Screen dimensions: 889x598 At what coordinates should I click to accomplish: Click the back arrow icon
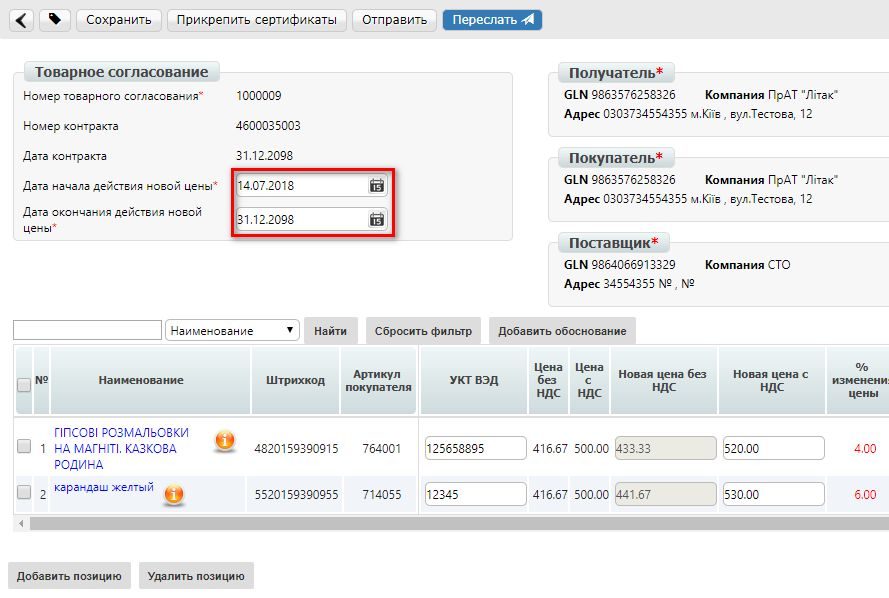point(21,20)
